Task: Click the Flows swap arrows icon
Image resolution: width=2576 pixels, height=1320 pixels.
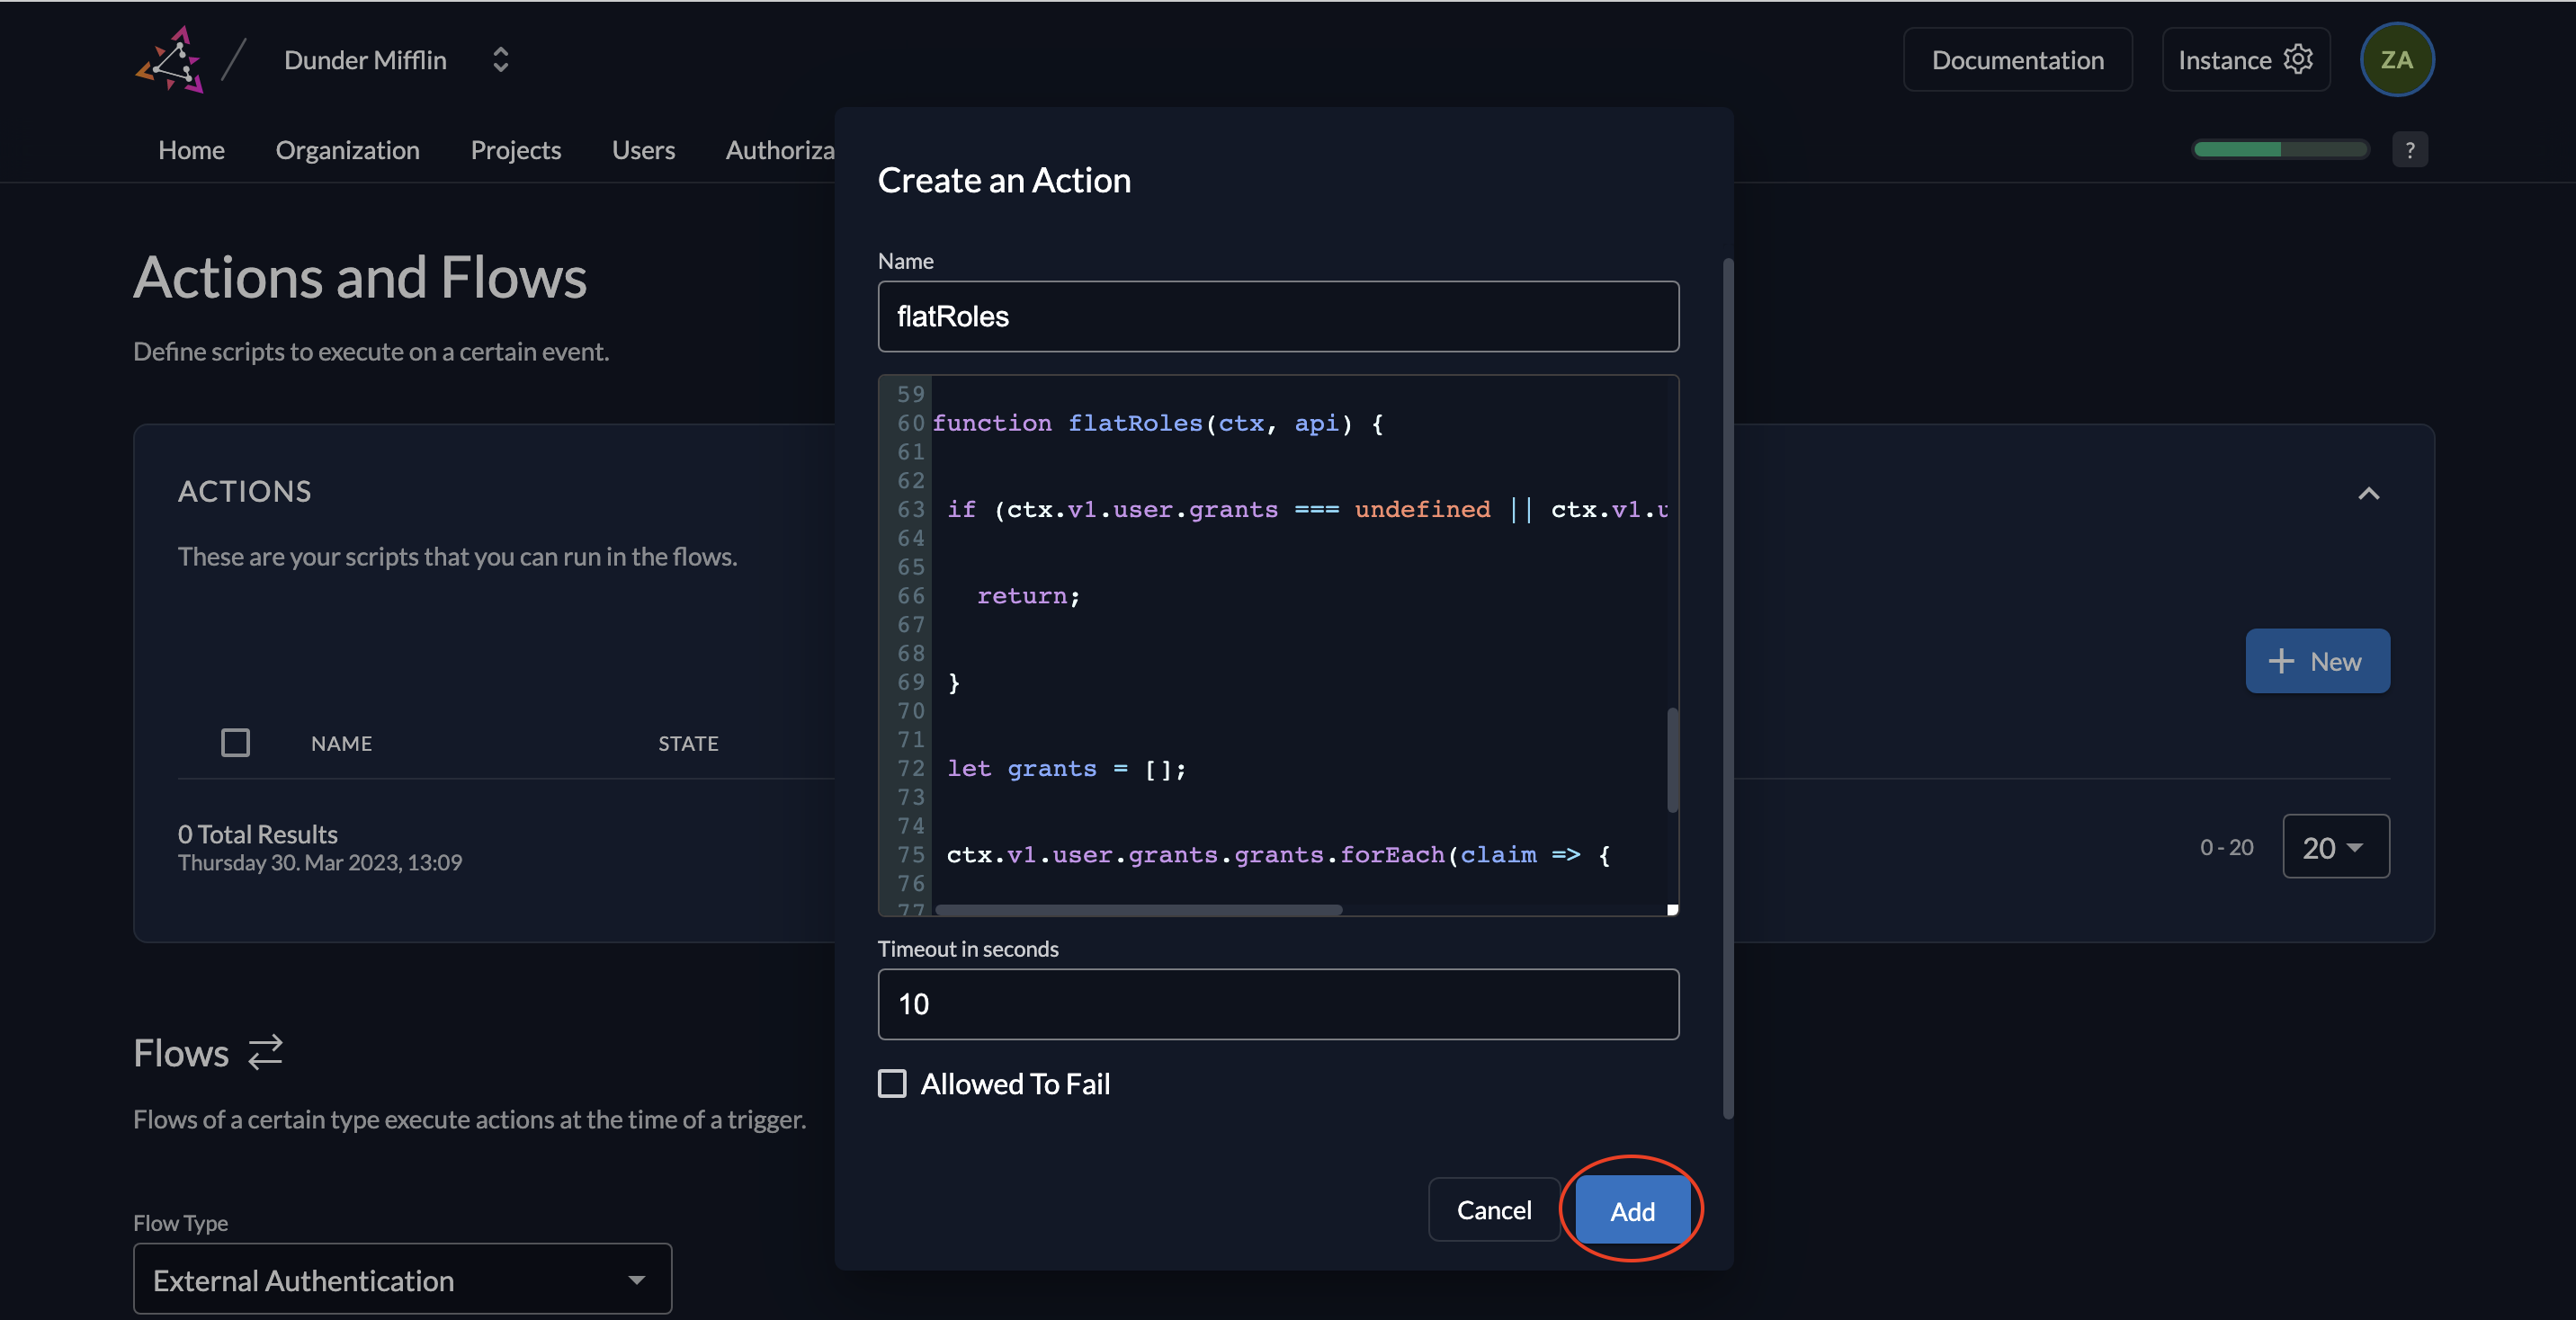Action: pyautogui.click(x=265, y=1052)
